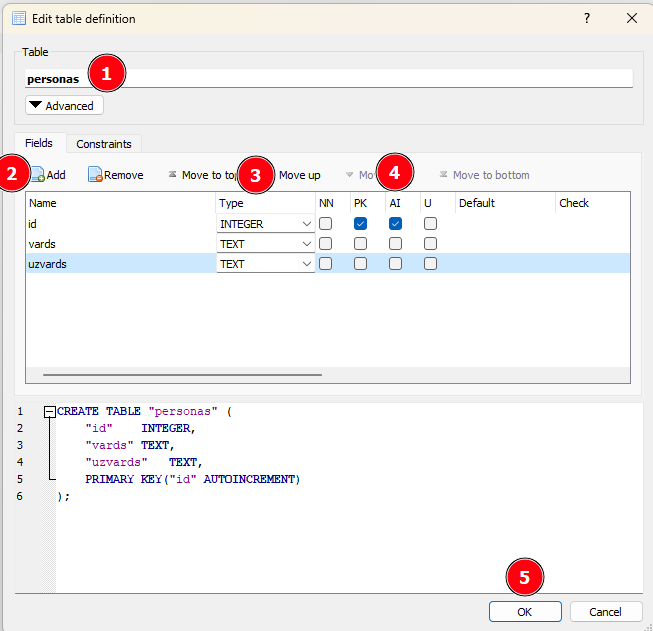
Task: Click the help question mark in title bar
Action: (x=587, y=18)
